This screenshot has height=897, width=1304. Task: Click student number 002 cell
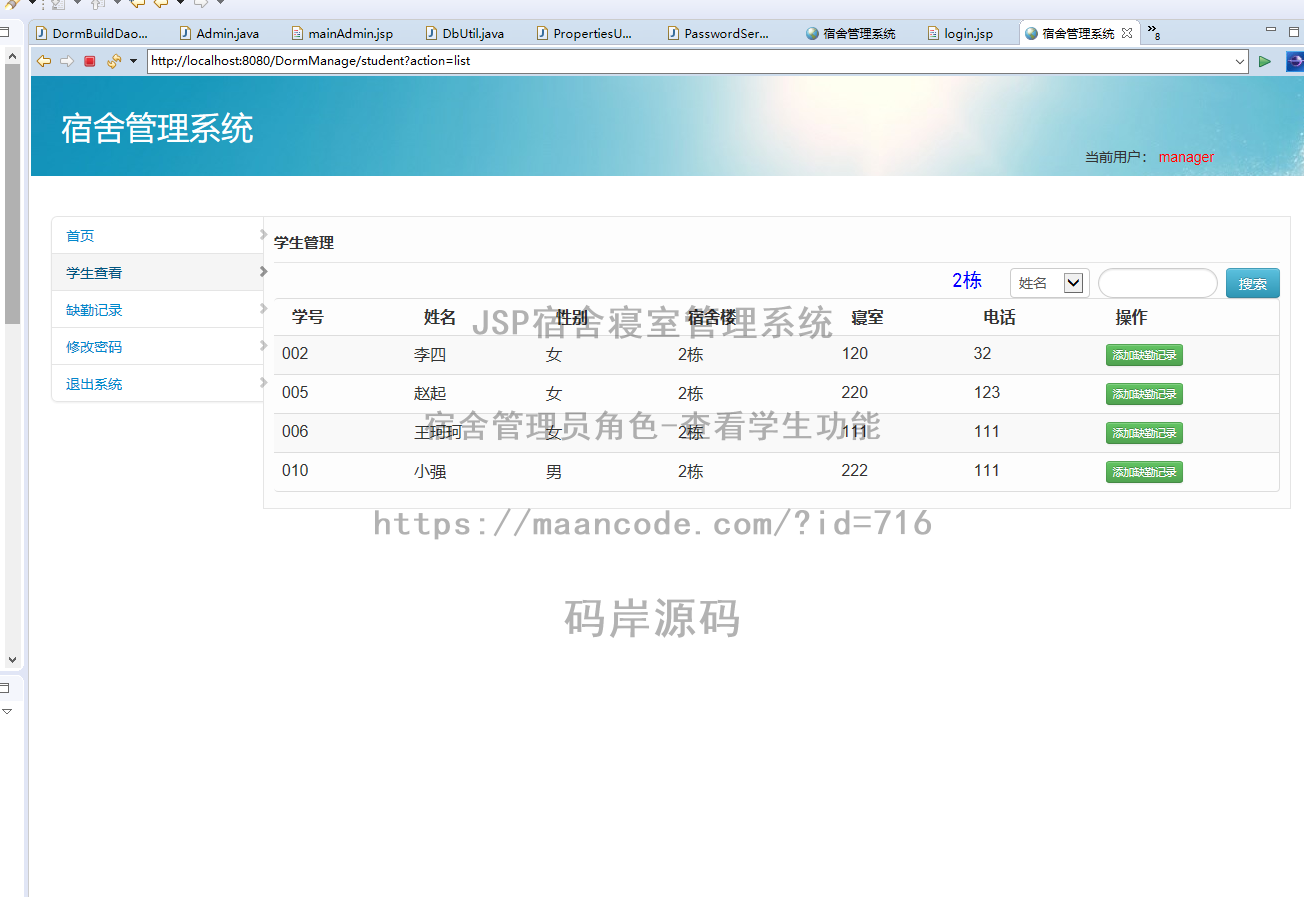tap(295, 354)
